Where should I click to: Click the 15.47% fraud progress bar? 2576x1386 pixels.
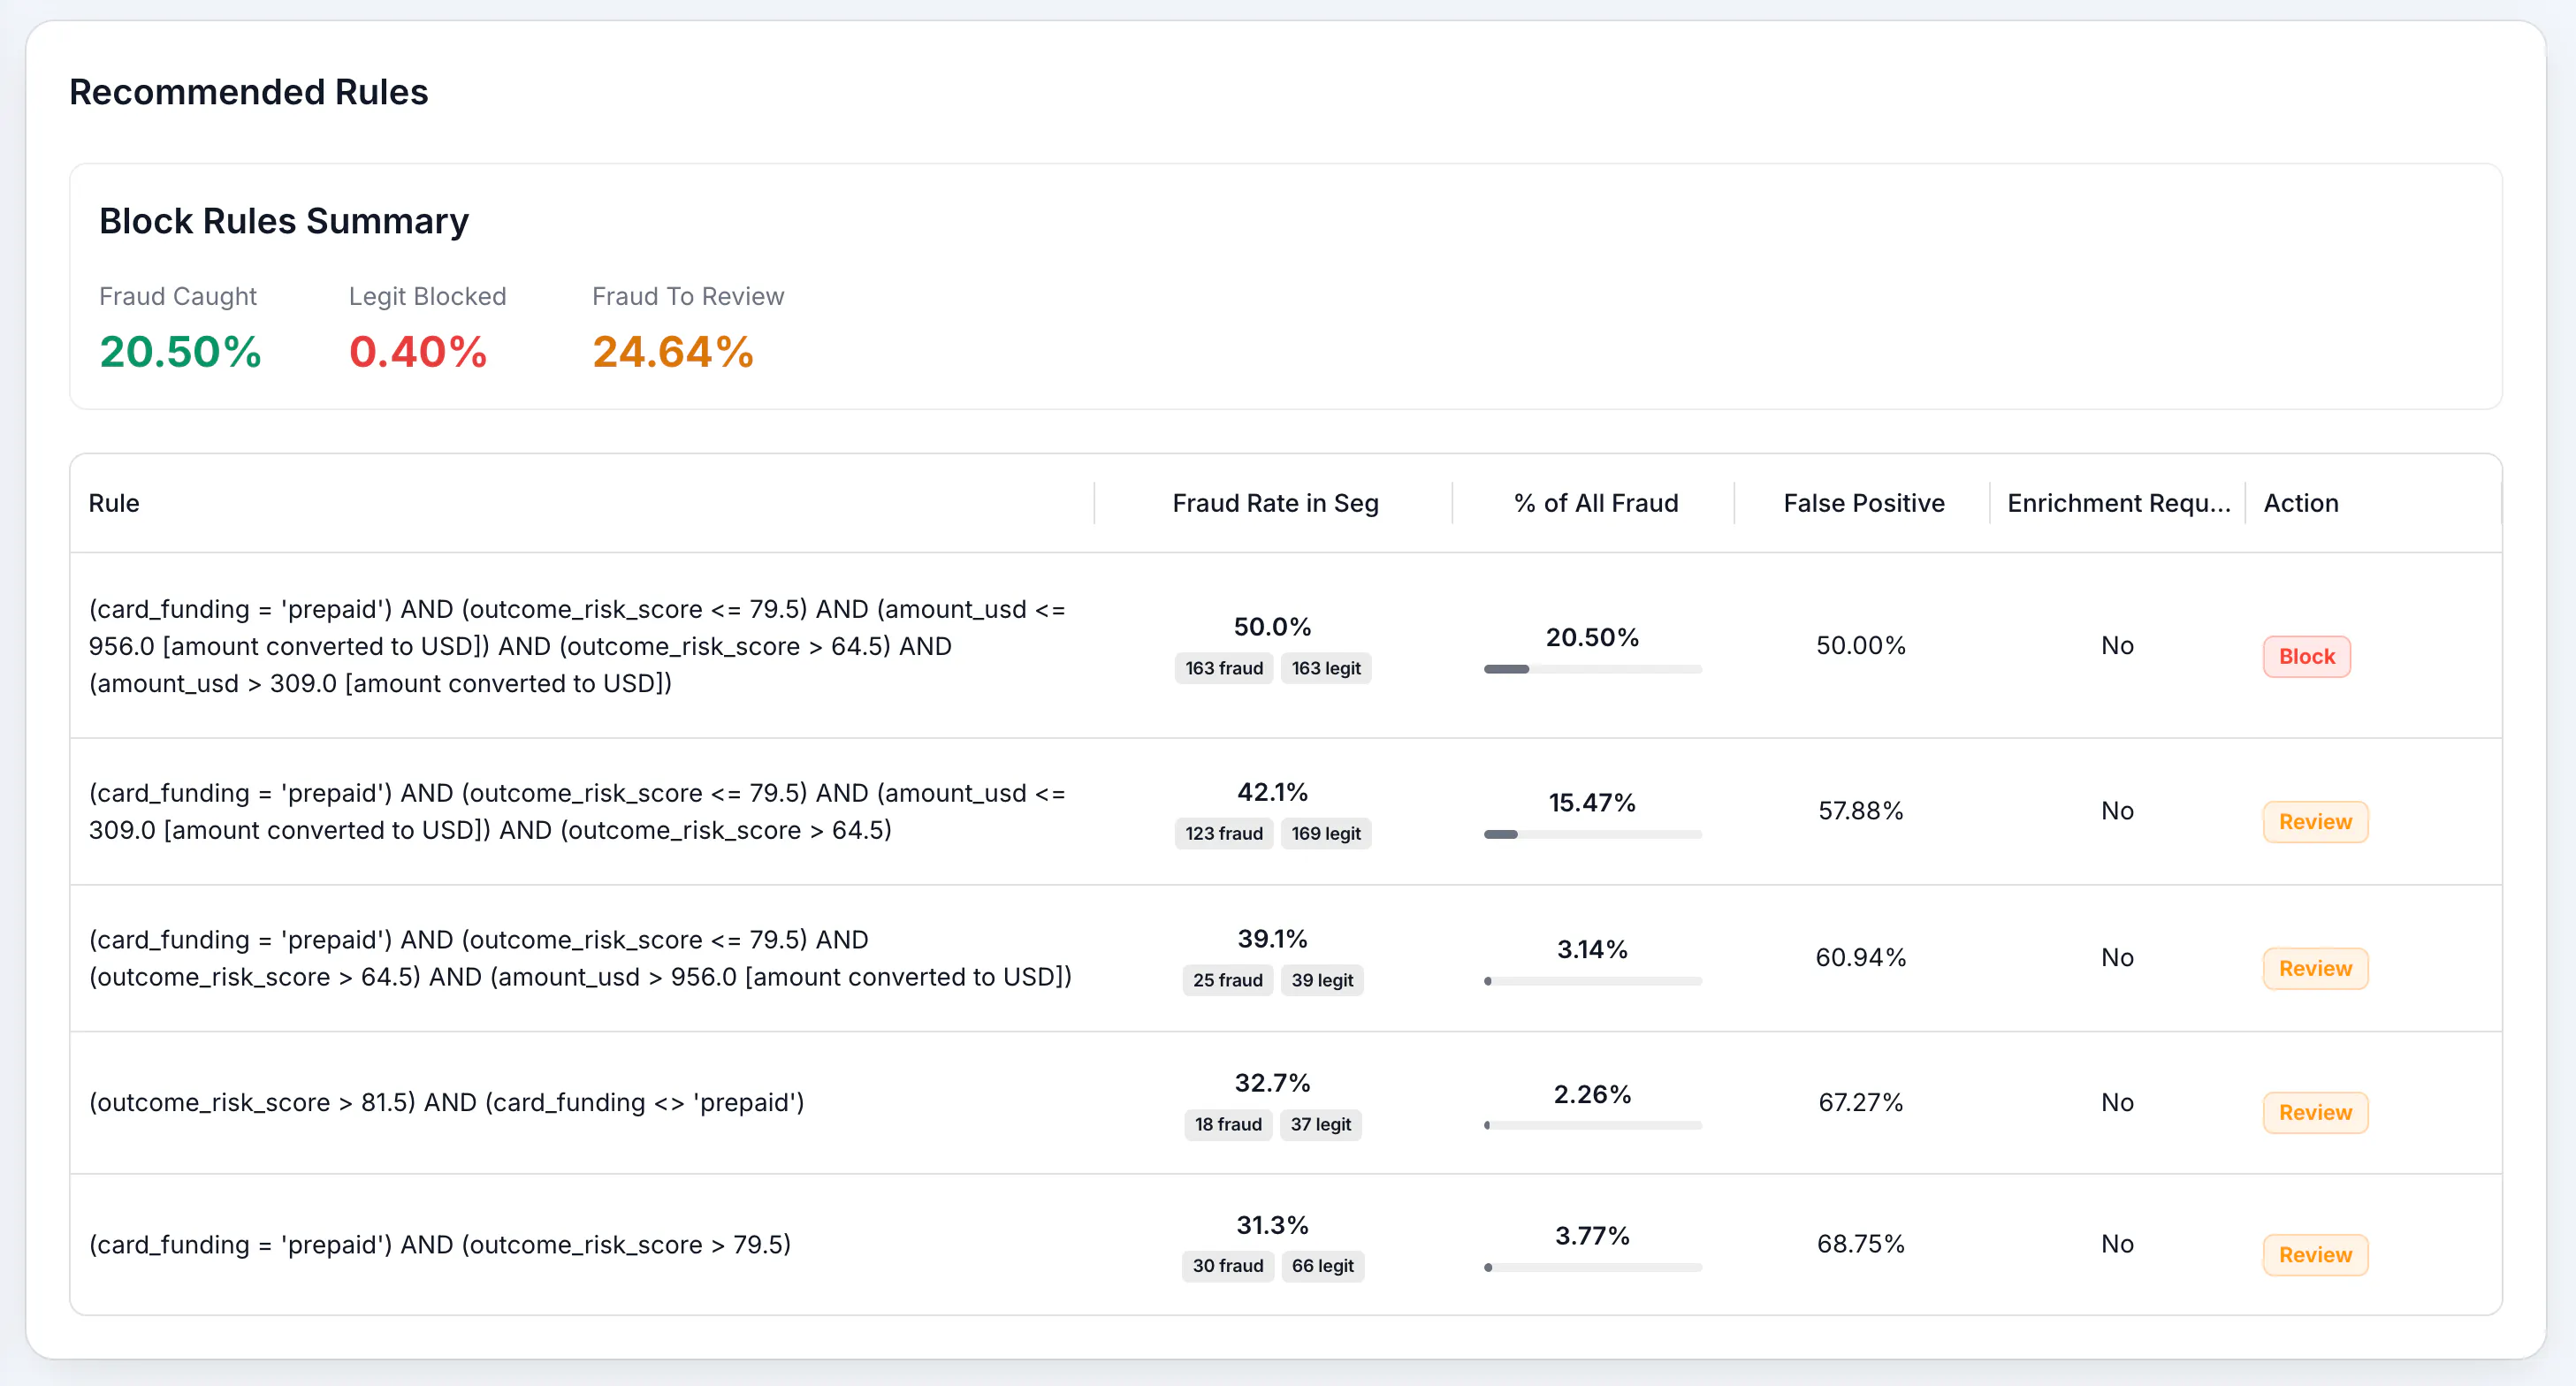pyautogui.click(x=1592, y=834)
